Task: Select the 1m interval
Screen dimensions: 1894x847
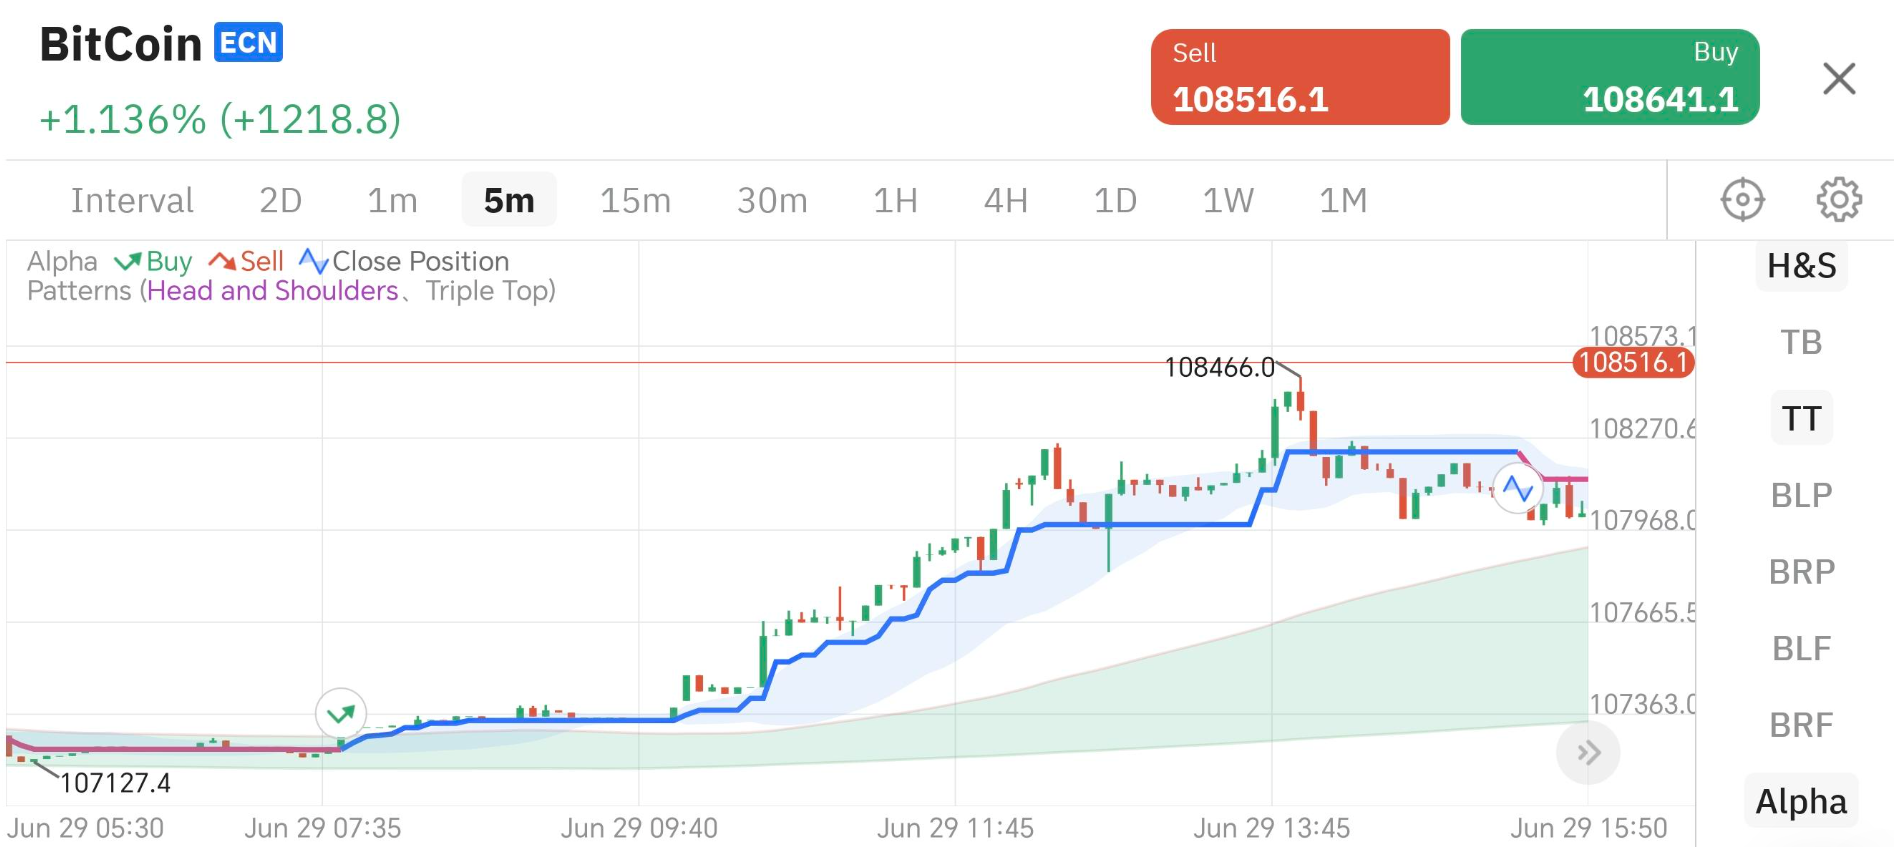Action: click(392, 201)
